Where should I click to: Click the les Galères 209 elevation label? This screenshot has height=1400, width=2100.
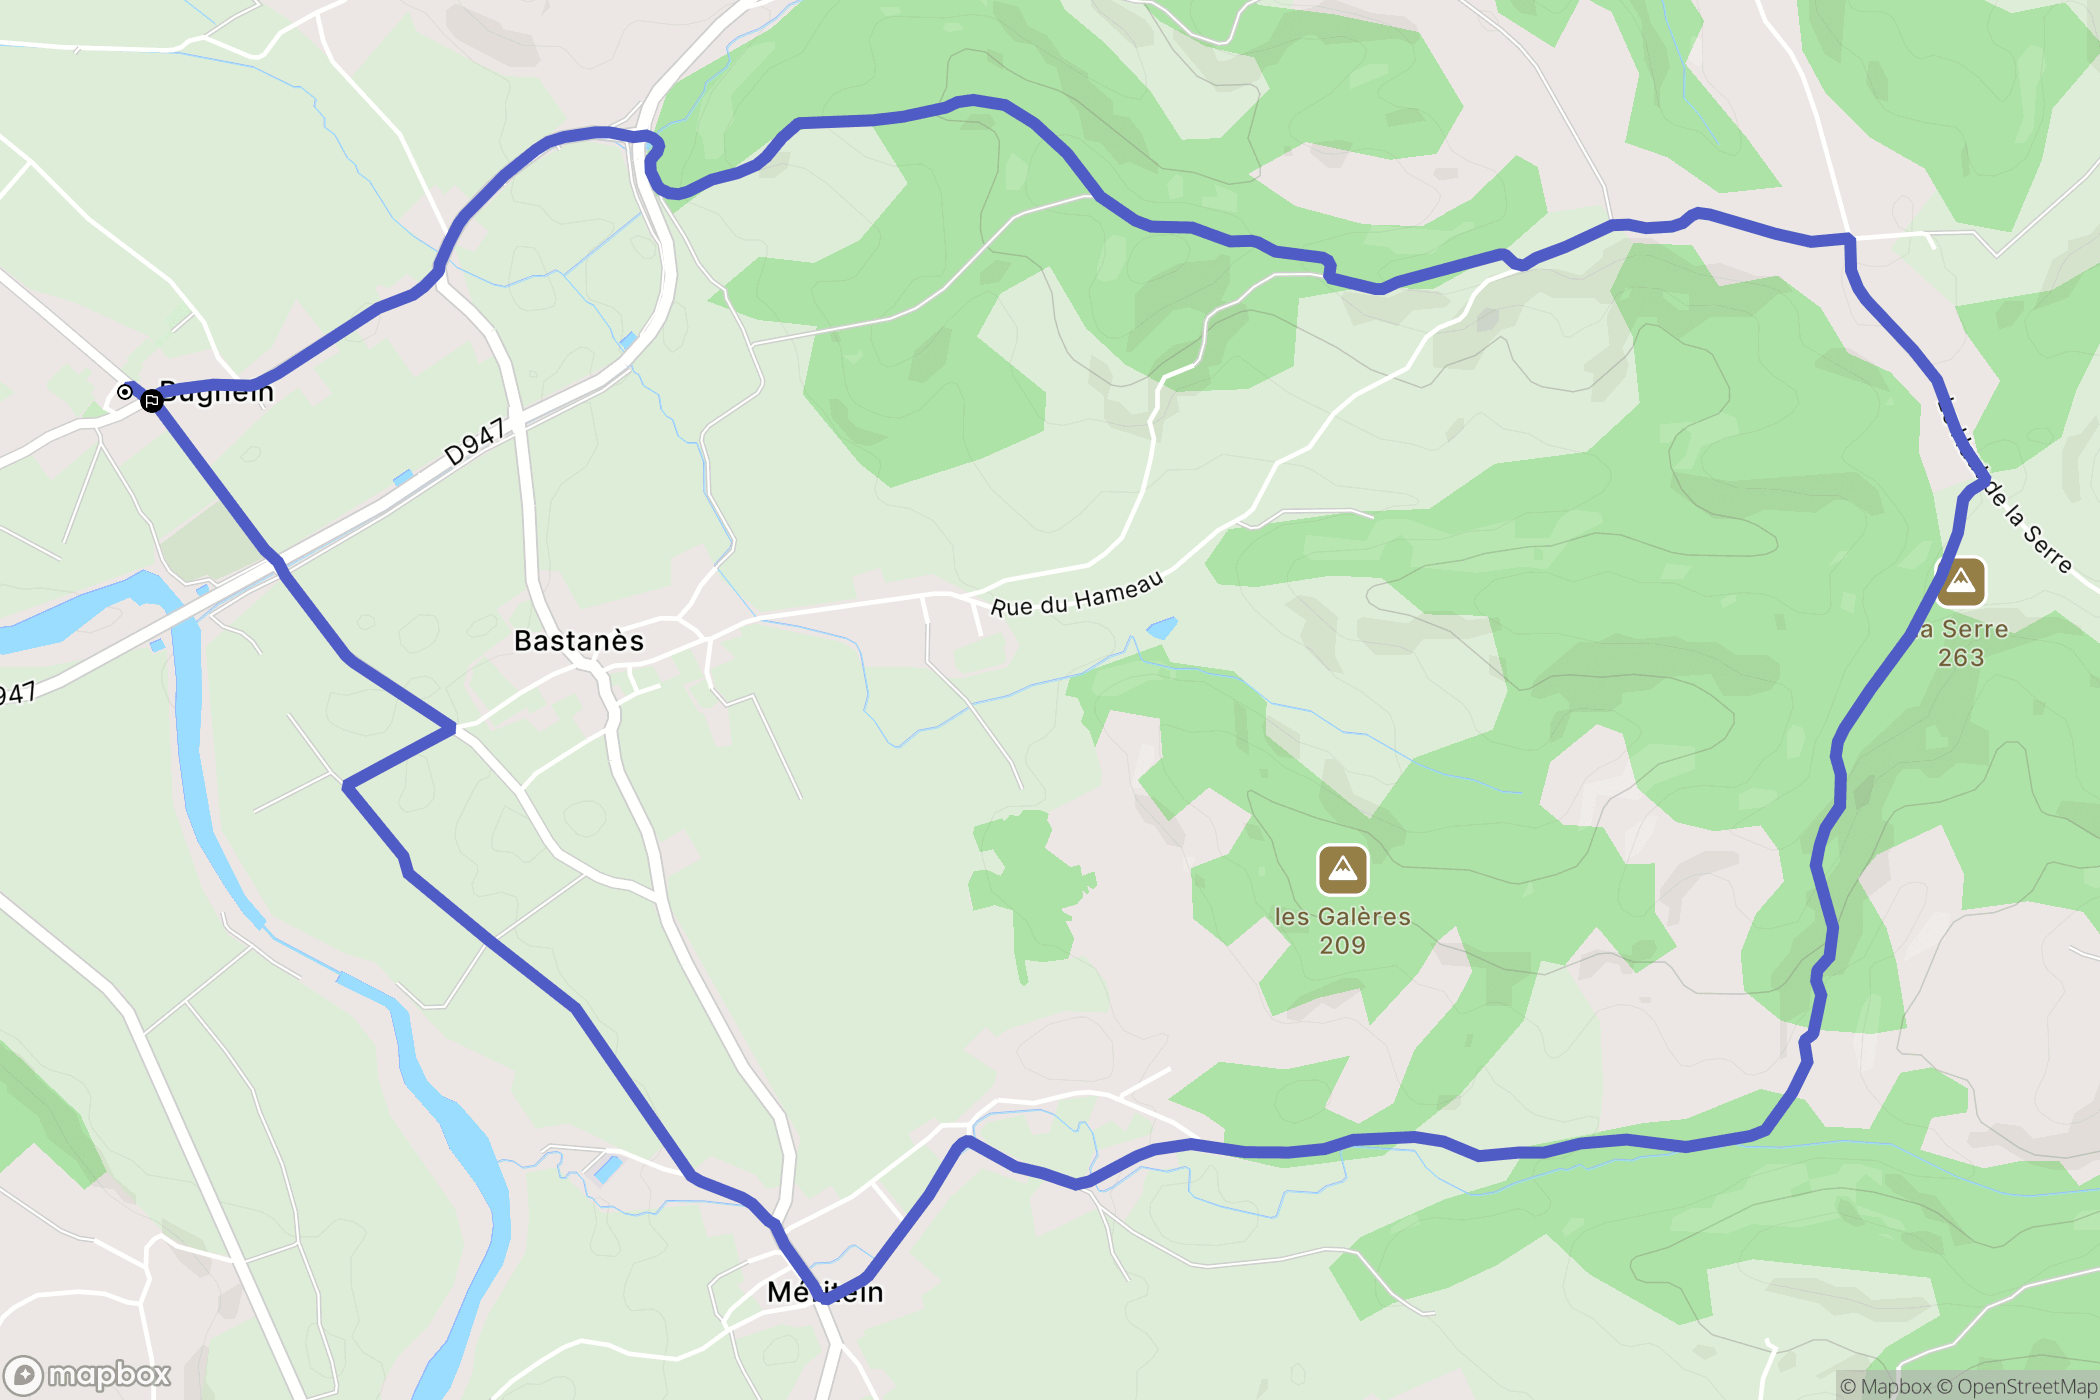[x=1342, y=931]
